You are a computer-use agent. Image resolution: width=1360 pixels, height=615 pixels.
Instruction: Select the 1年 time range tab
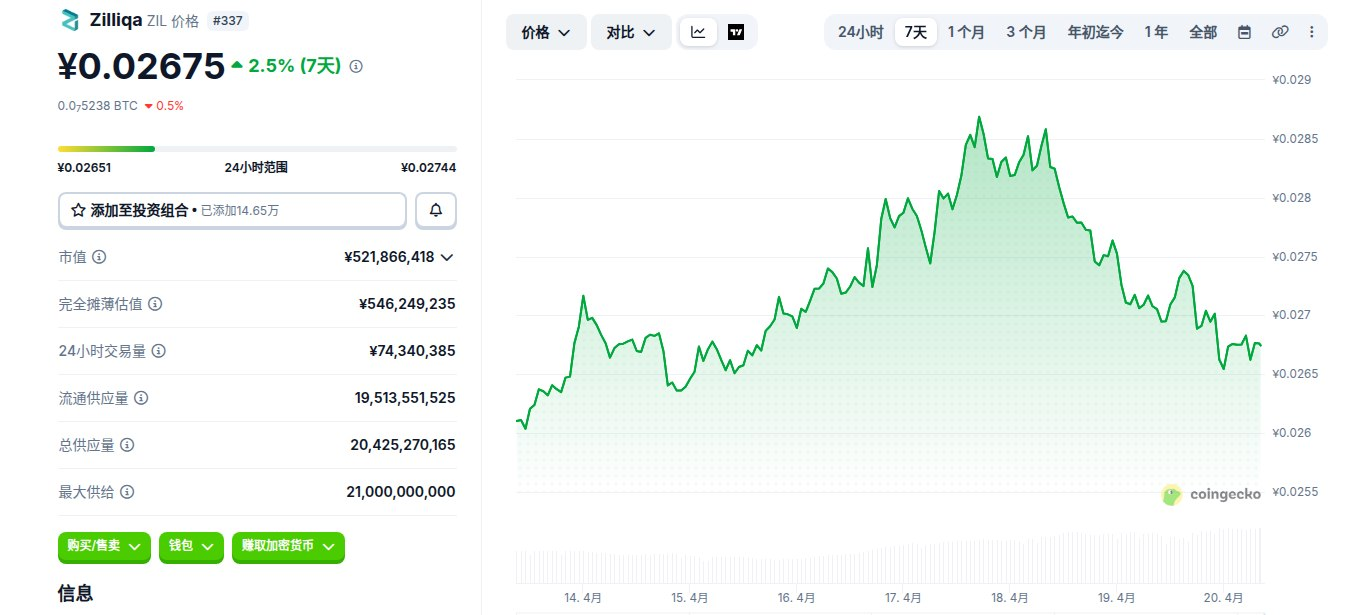[1155, 32]
